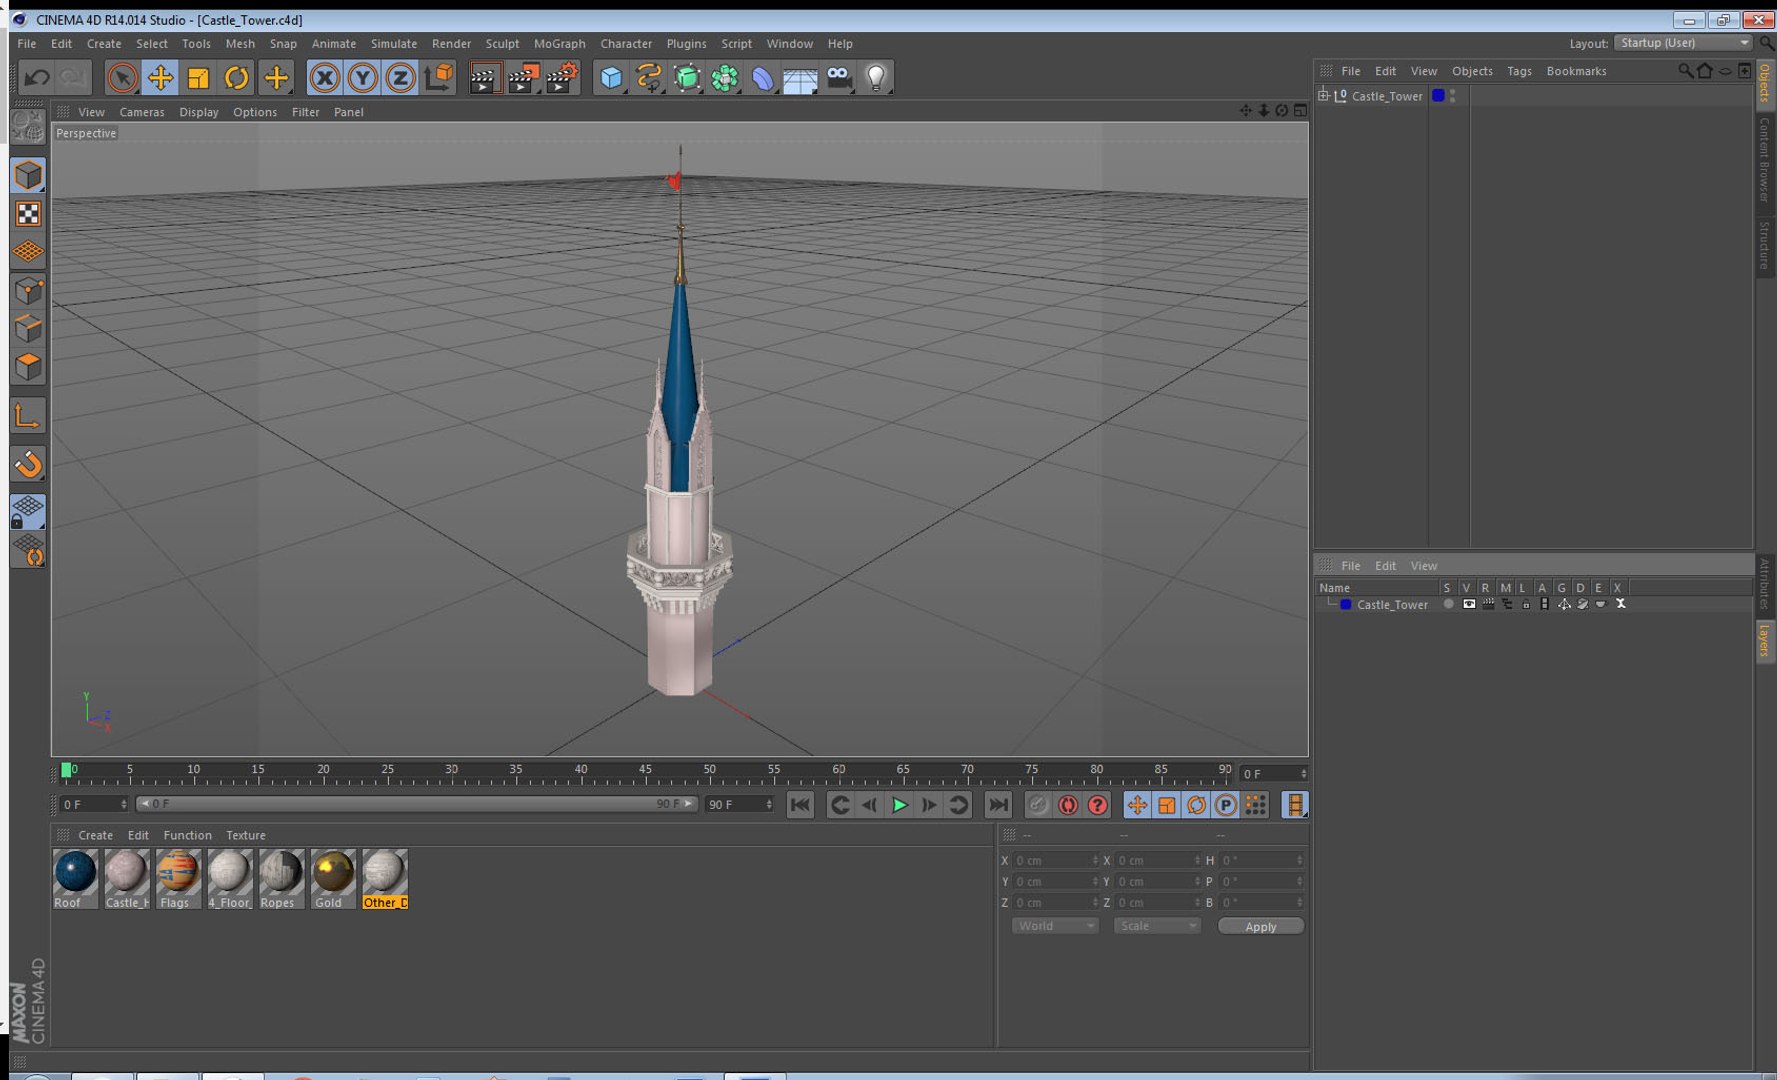Switch coordinate system icon
The width and height of the screenshot is (1777, 1080).
pyautogui.click(x=438, y=77)
